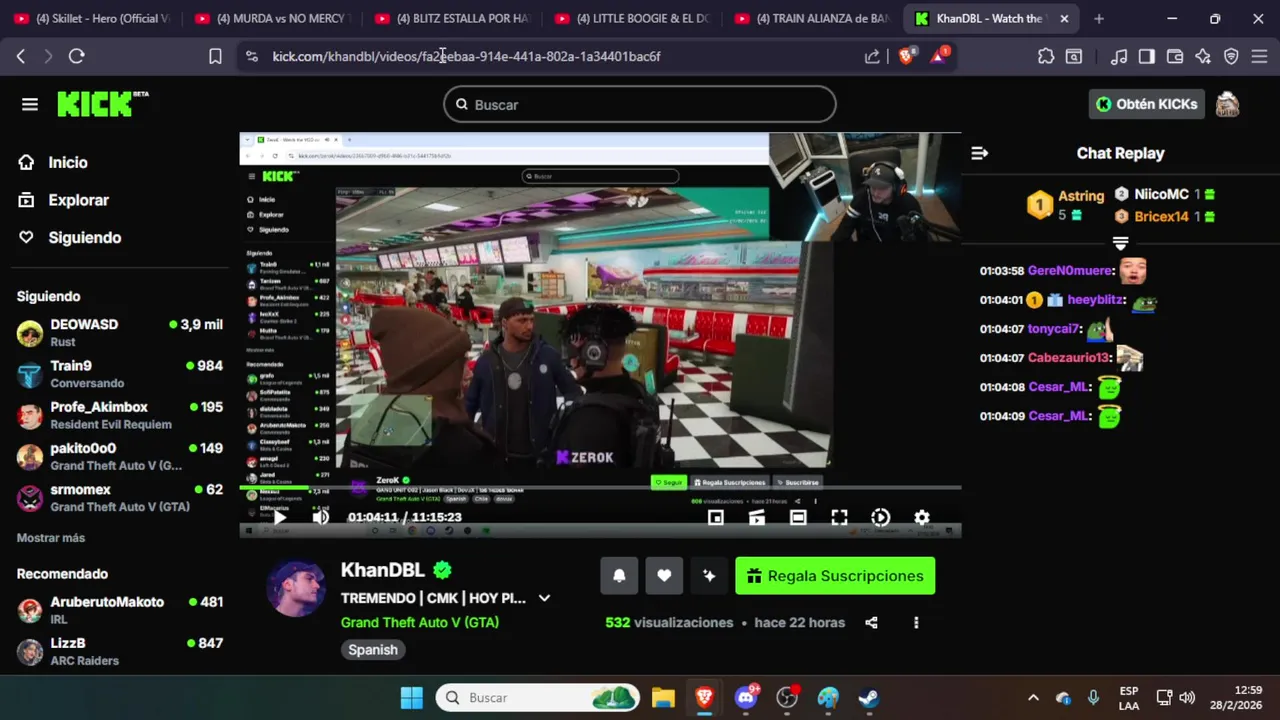The height and width of the screenshot is (720, 1280).
Task: Toggle follow heart for KhanDBL
Action: click(x=664, y=576)
